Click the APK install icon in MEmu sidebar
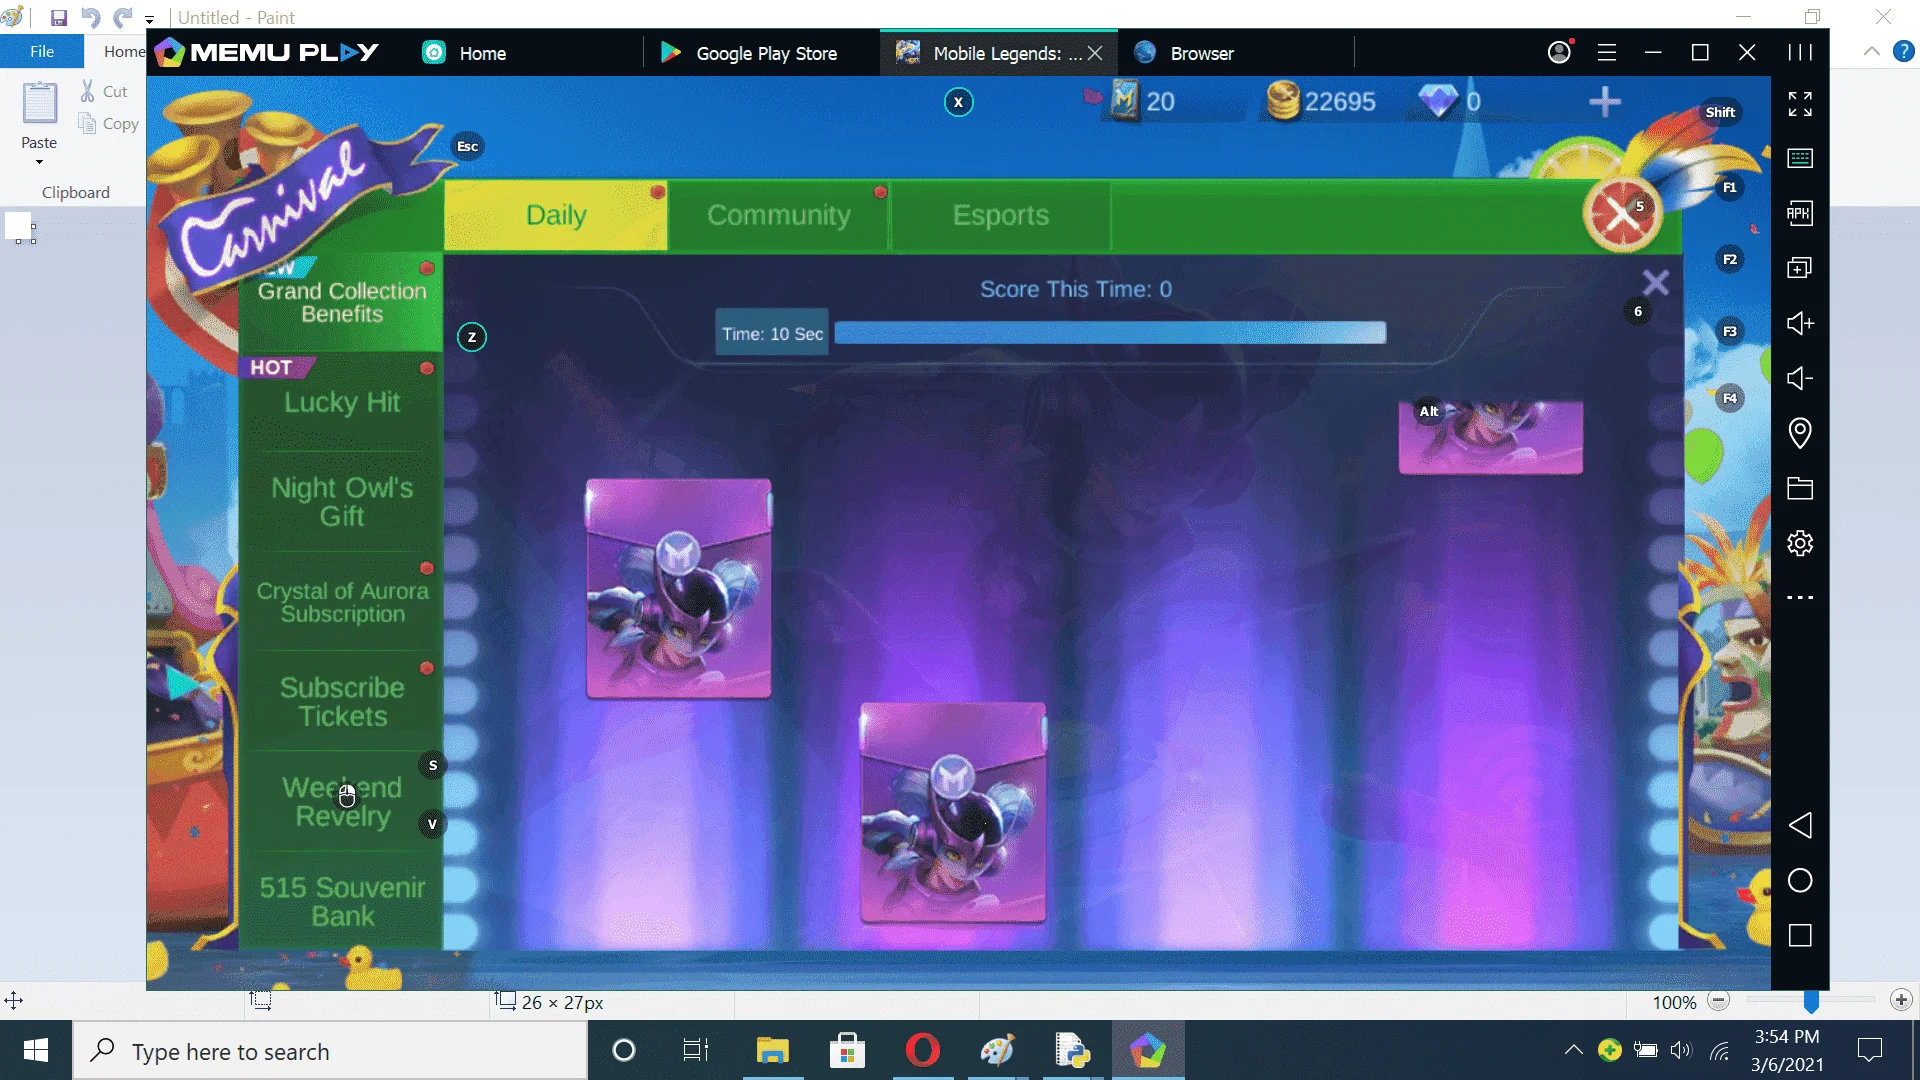Image resolution: width=1920 pixels, height=1080 pixels. tap(1800, 213)
